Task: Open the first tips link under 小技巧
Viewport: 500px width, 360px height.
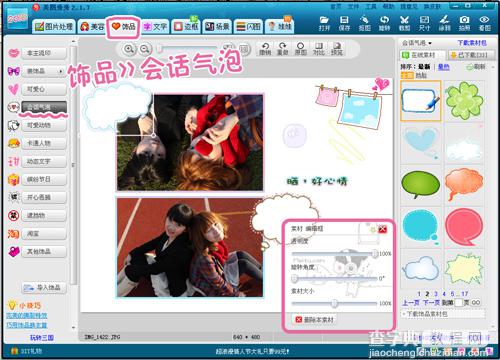Action: (x=27, y=315)
